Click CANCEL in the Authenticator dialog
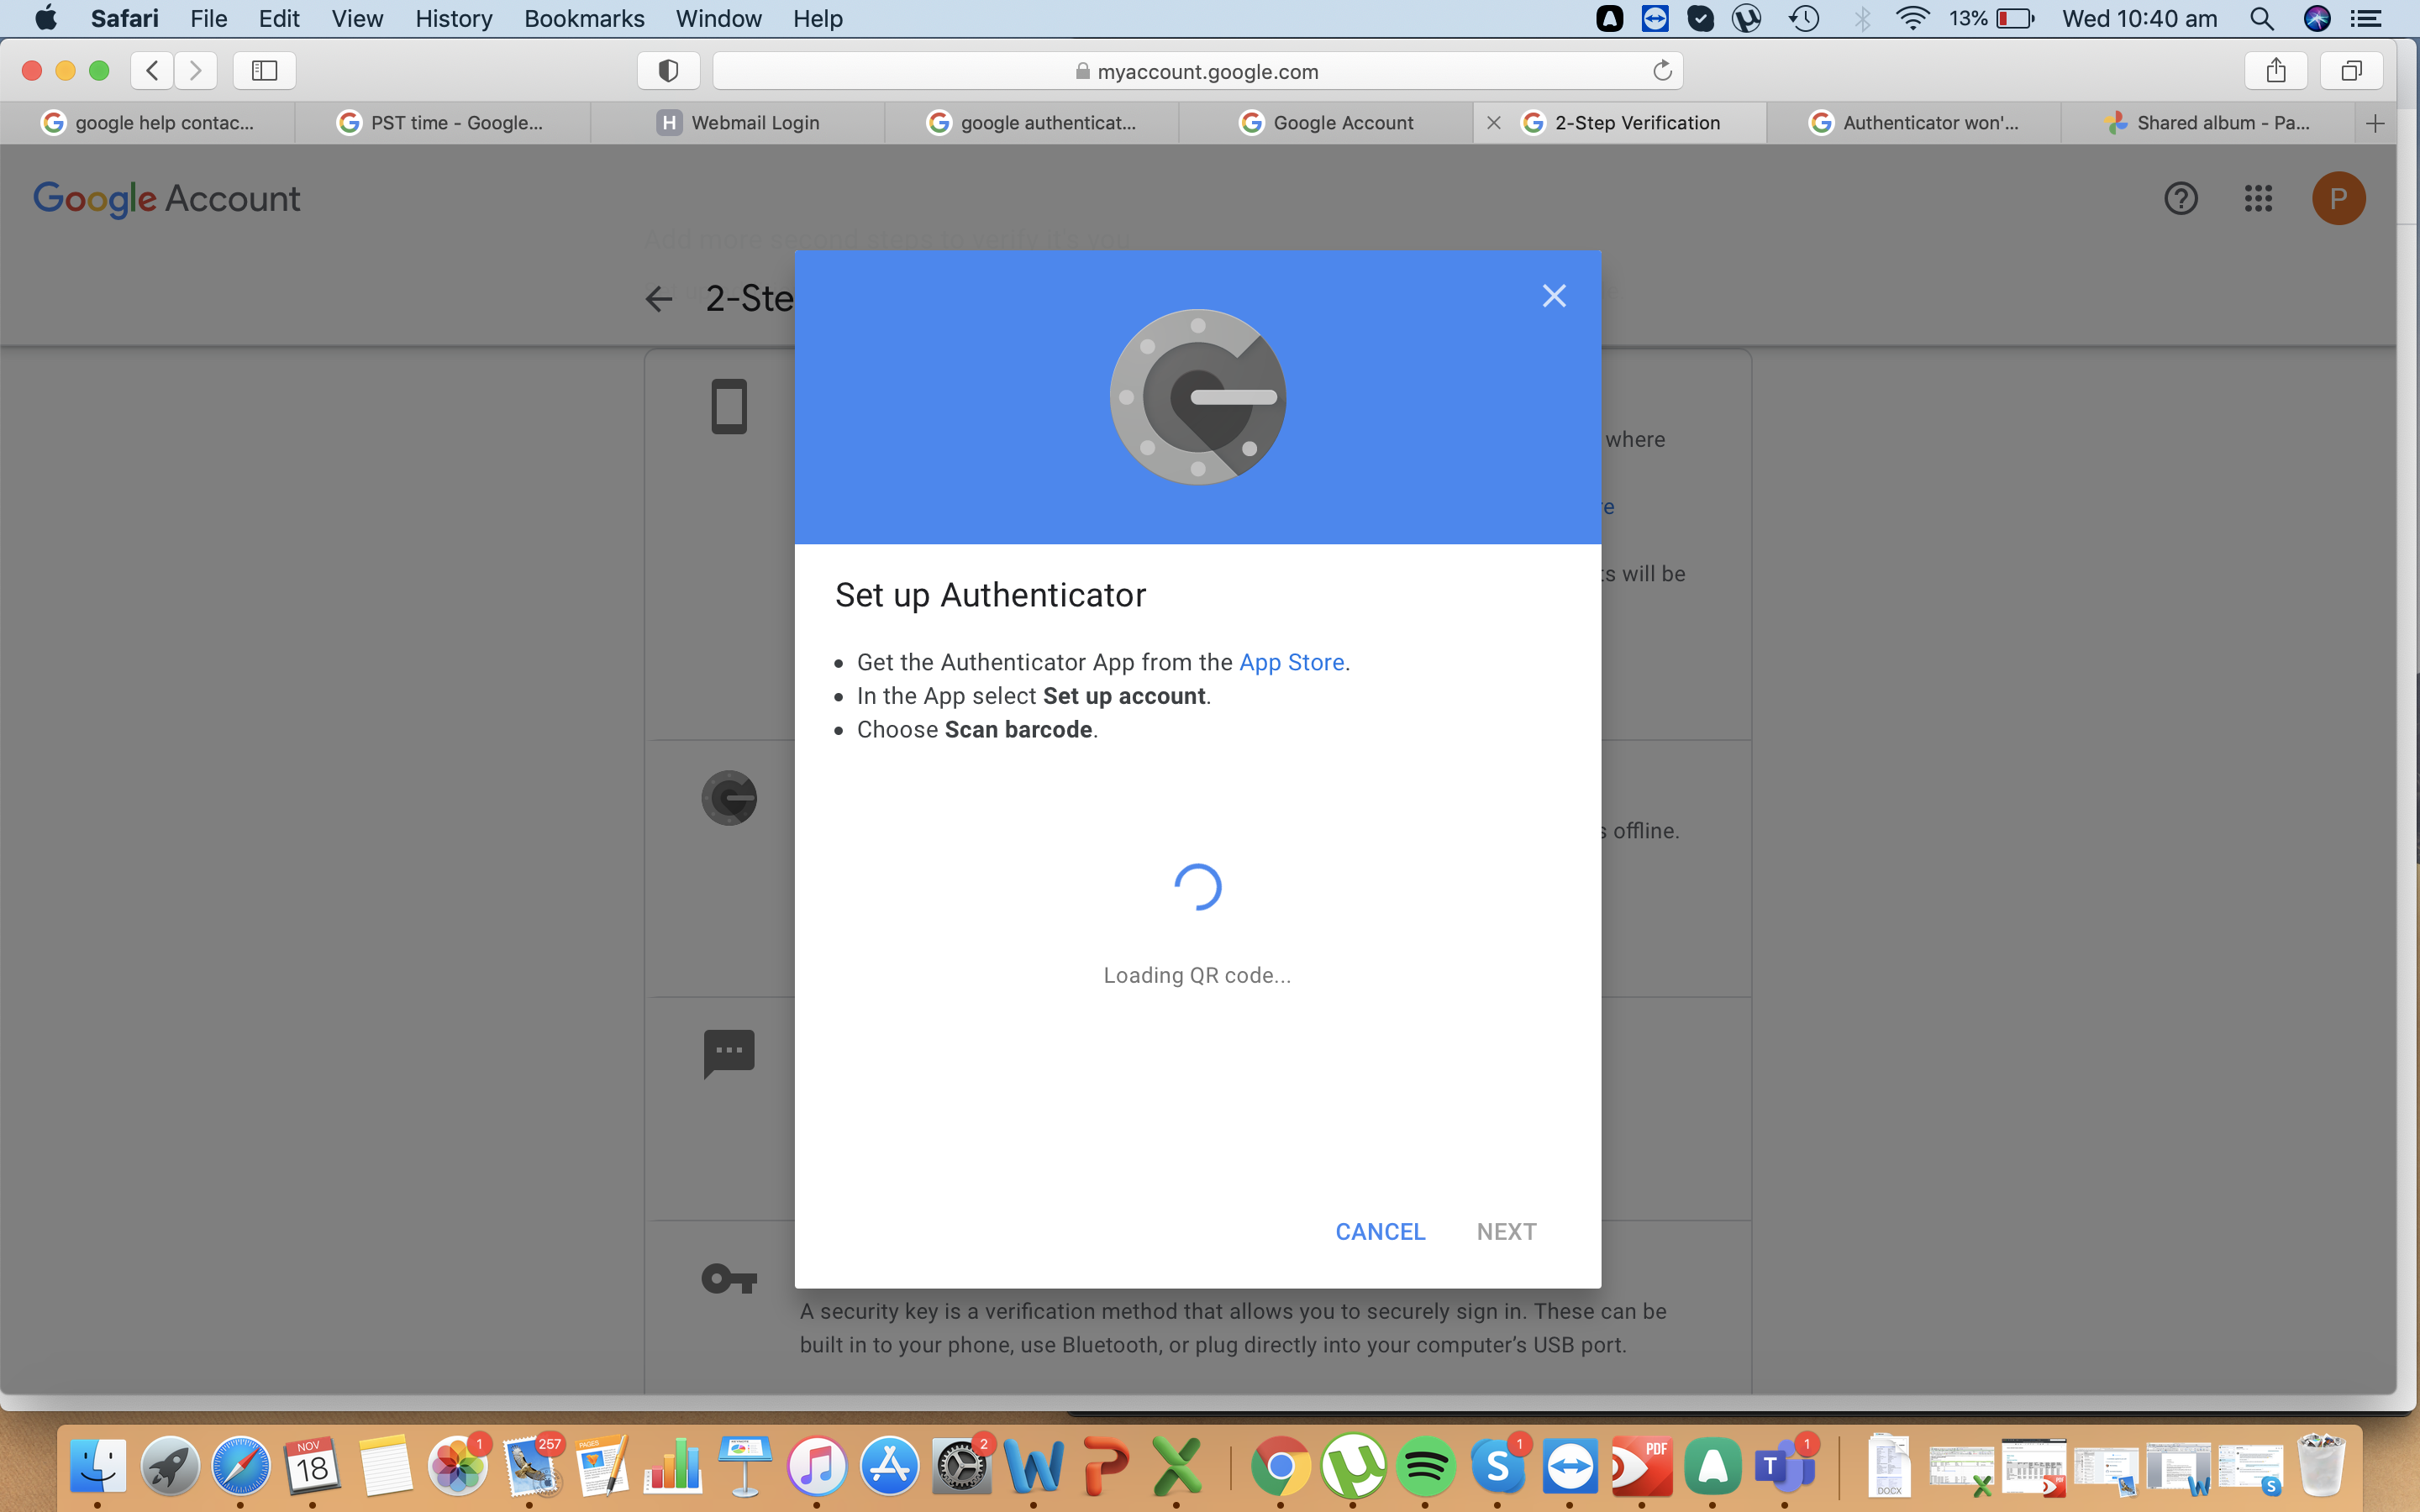This screenshot has width=2420, height=1512. [x=1380, y=1231]
